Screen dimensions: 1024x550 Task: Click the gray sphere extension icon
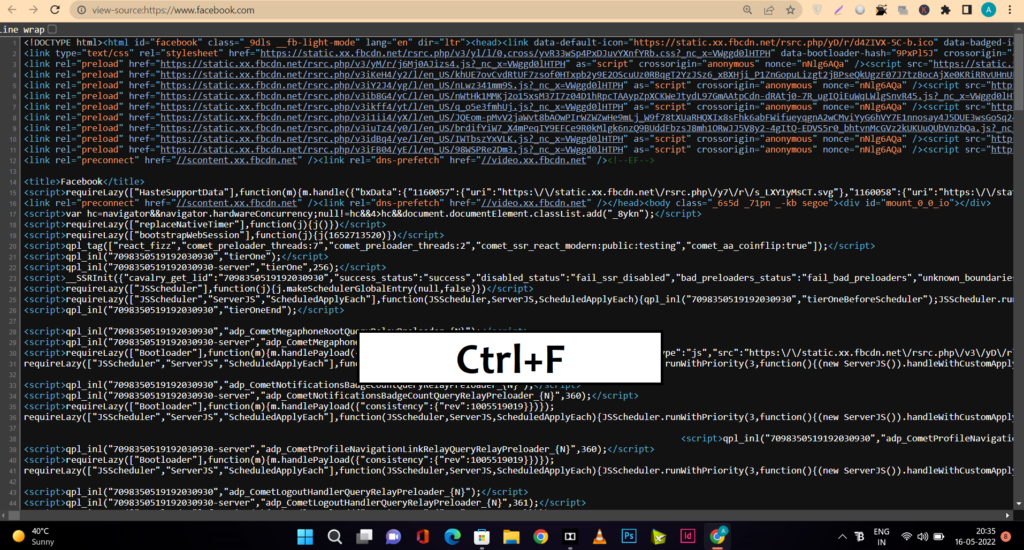click(x=860, y=10)
